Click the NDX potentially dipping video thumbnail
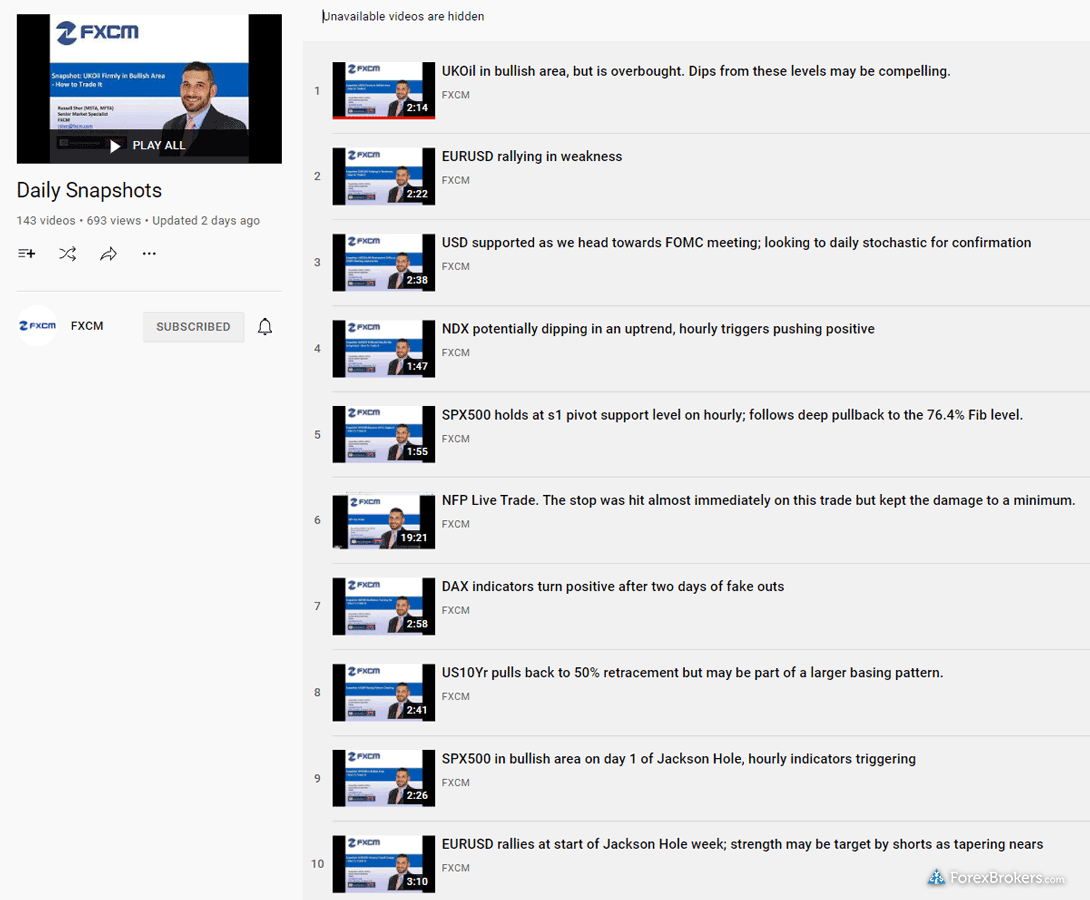1090x900 pixels. 383,349
